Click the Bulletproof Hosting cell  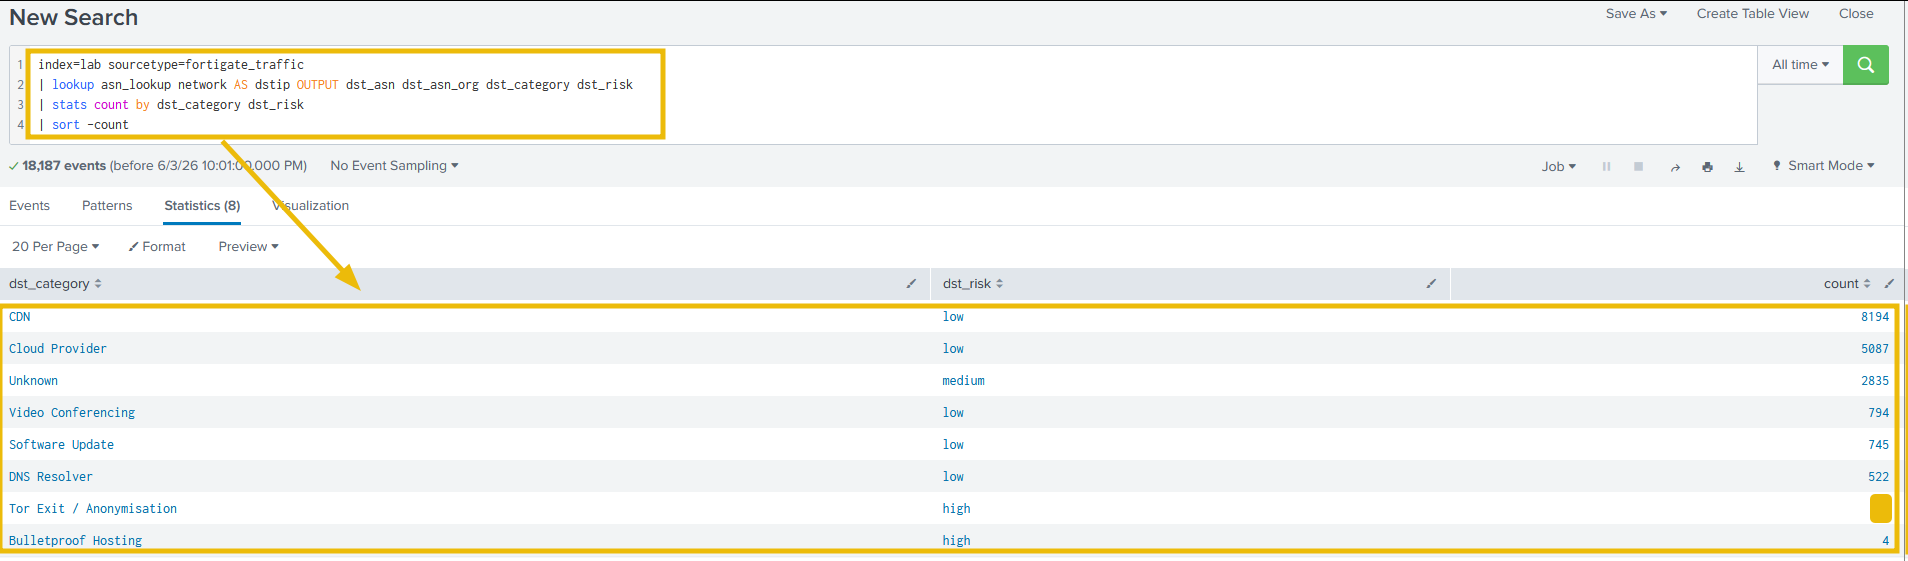tap(75, 541)
